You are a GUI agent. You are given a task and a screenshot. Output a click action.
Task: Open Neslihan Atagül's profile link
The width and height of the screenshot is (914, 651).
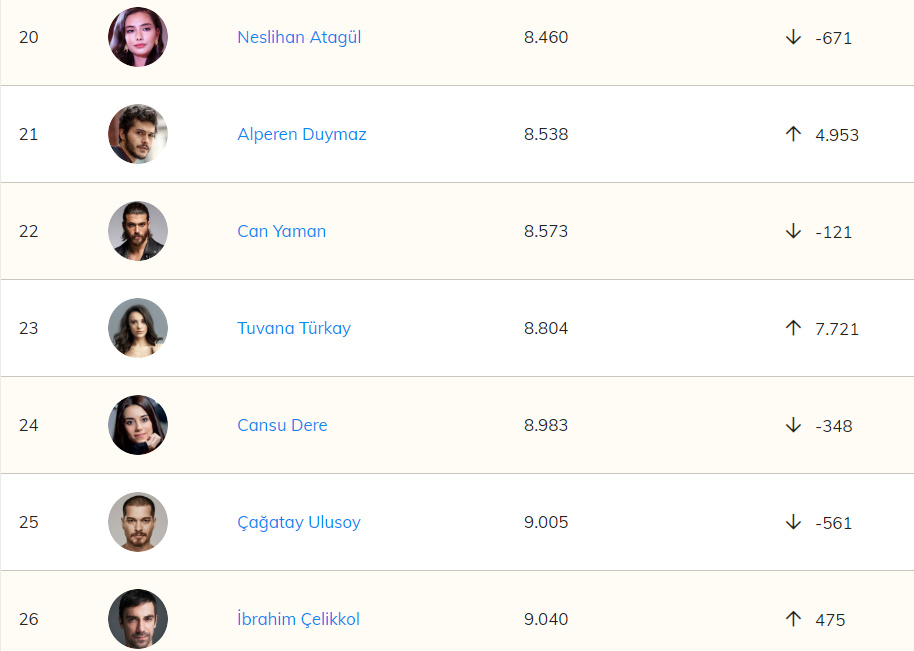(299, 37)
